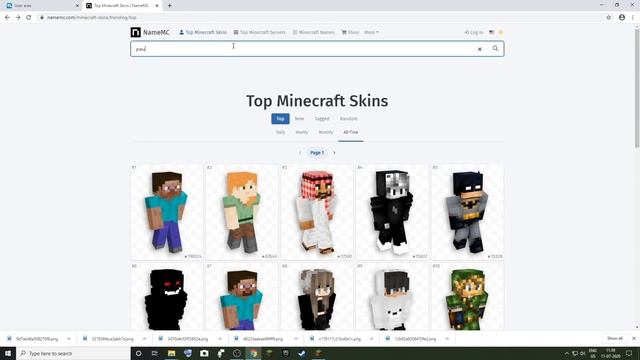Image resolution: width=640 pixels, height=360 pixels.
Task: Open the first downloaded png file
Action: click(x=33, y=339)
